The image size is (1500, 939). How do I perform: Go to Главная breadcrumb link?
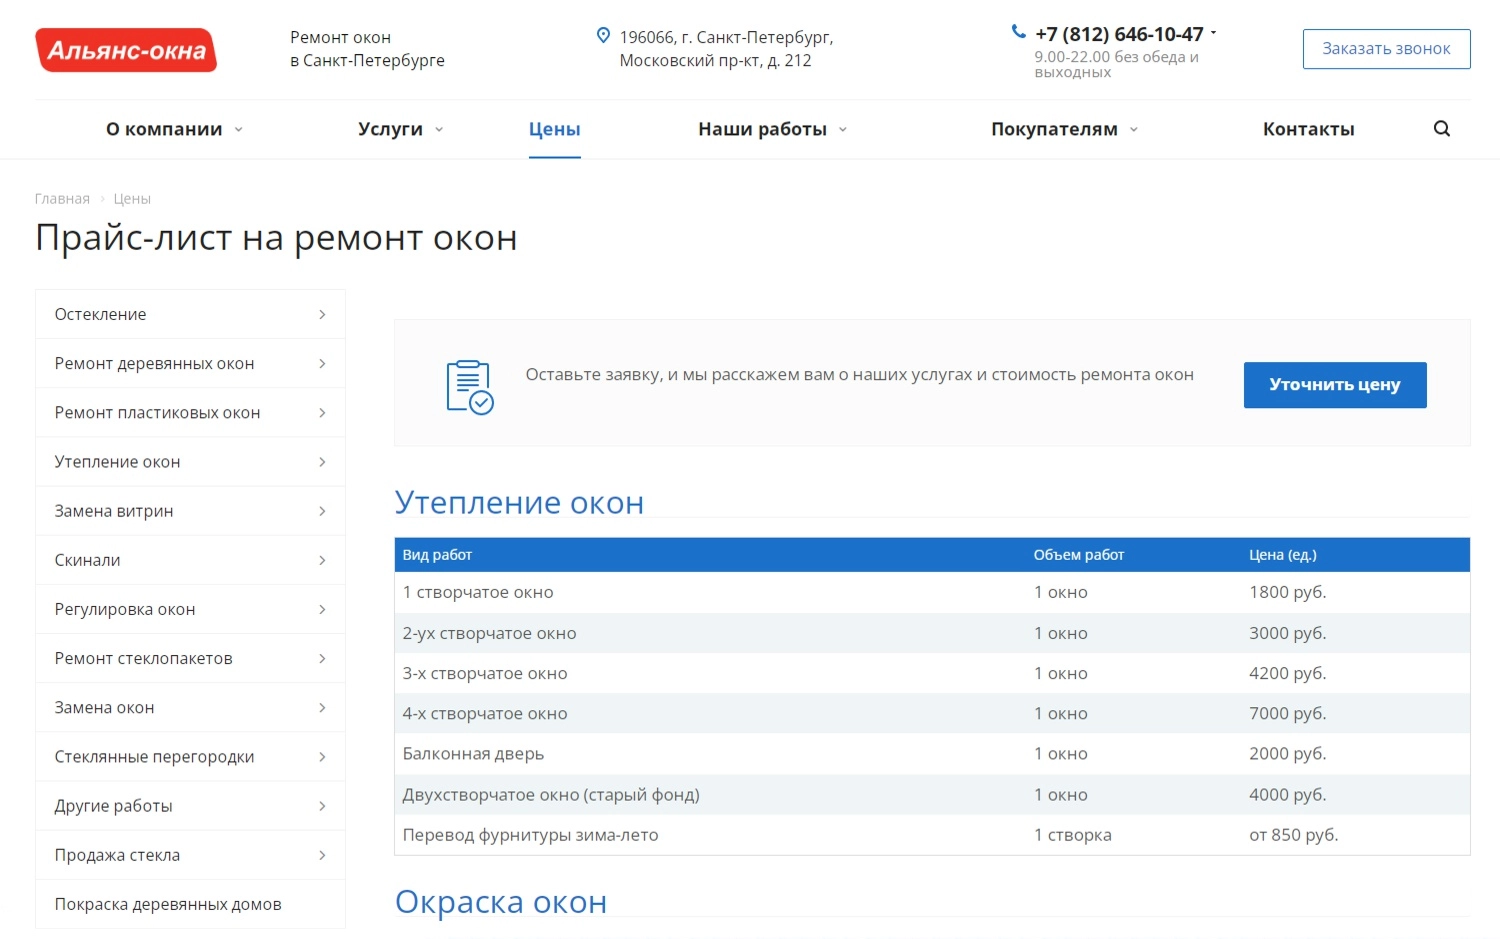62,199
